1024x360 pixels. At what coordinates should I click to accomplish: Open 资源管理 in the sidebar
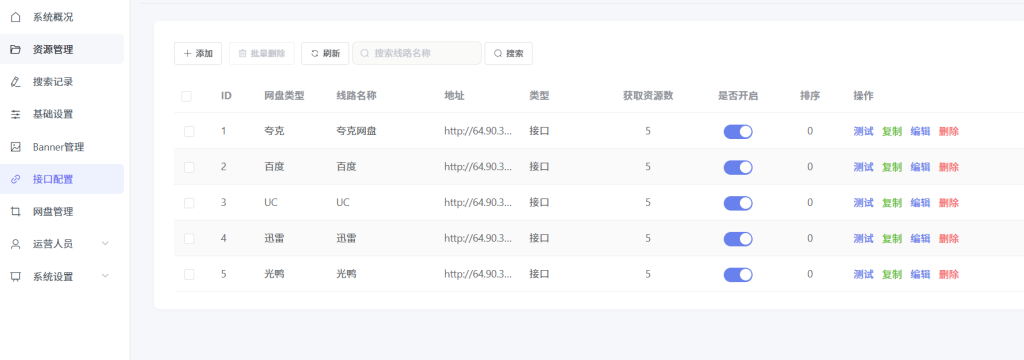62,49
